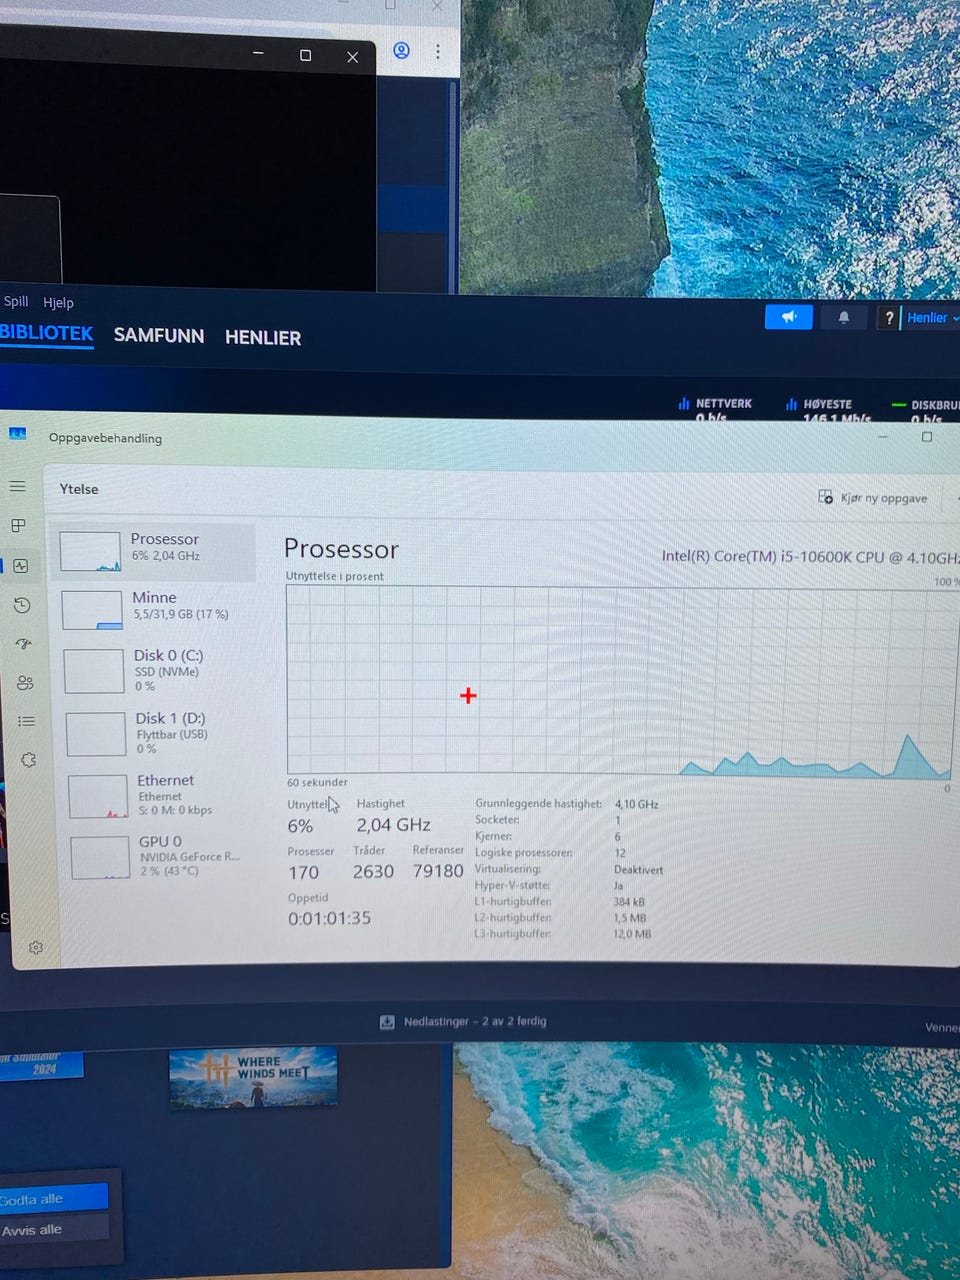The image size is (960, 1280).
Task: Open the Hjelp menu in Steam
Action: click(x=58, y=302)
